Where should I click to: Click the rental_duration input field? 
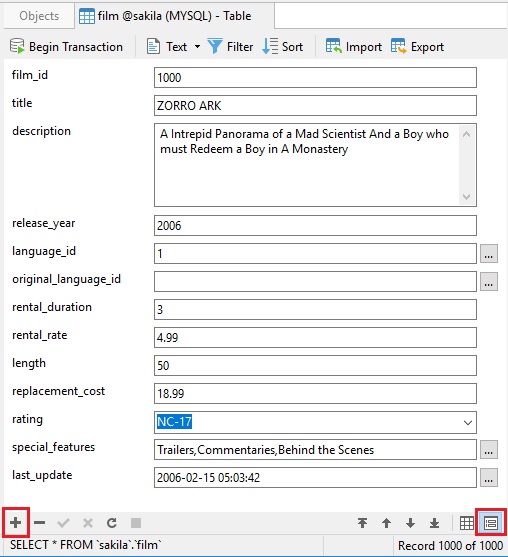[315, 309]
